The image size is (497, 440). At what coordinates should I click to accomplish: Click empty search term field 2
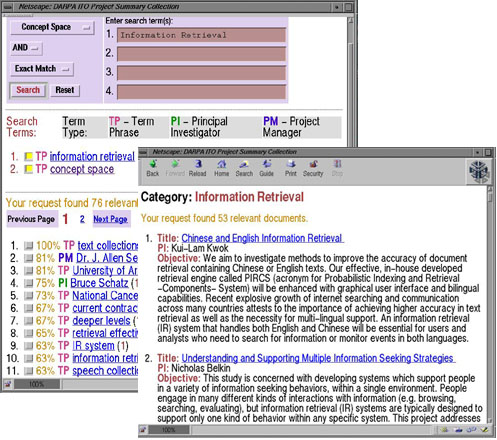pos(201,54)
